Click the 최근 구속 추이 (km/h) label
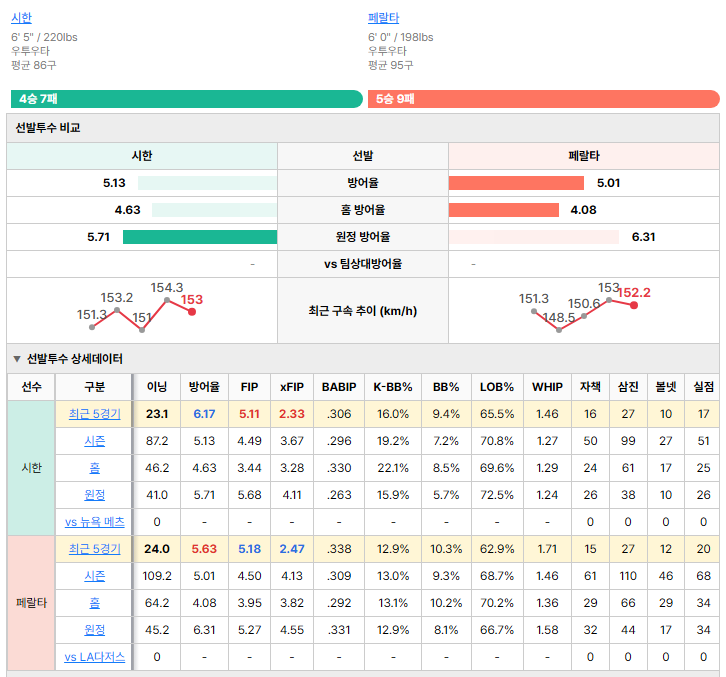This screenshot has height=677, width=726. click(x=363, y=311)
